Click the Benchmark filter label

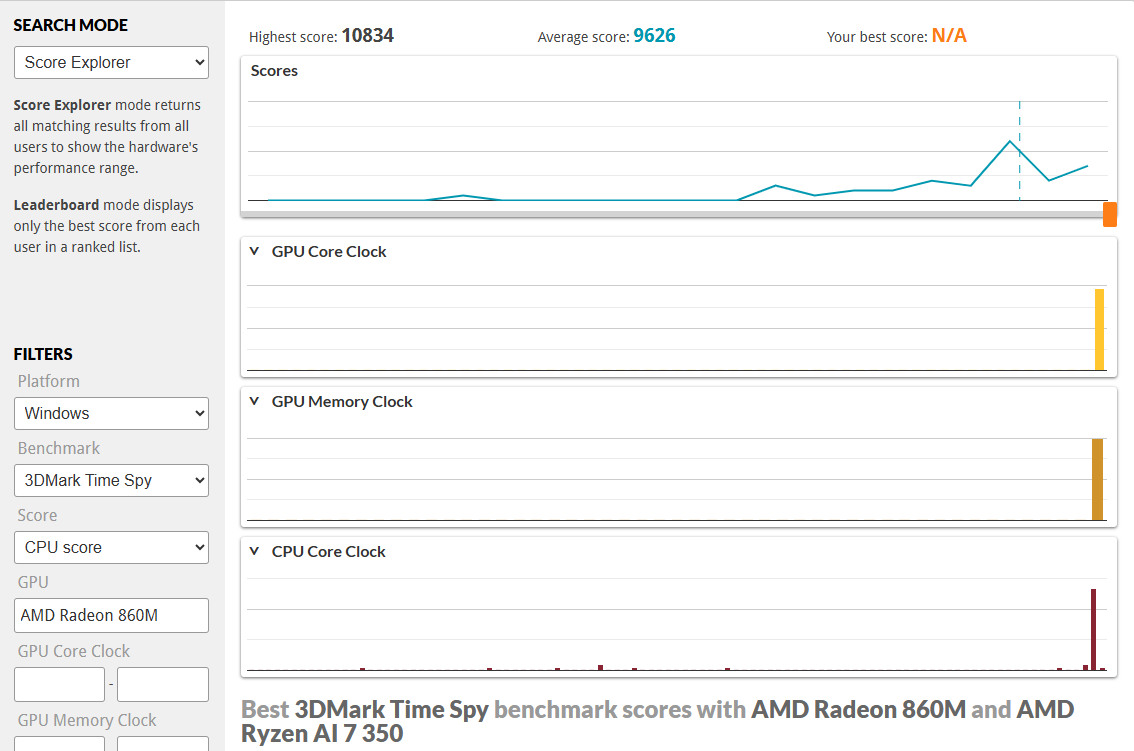(59, 449)
